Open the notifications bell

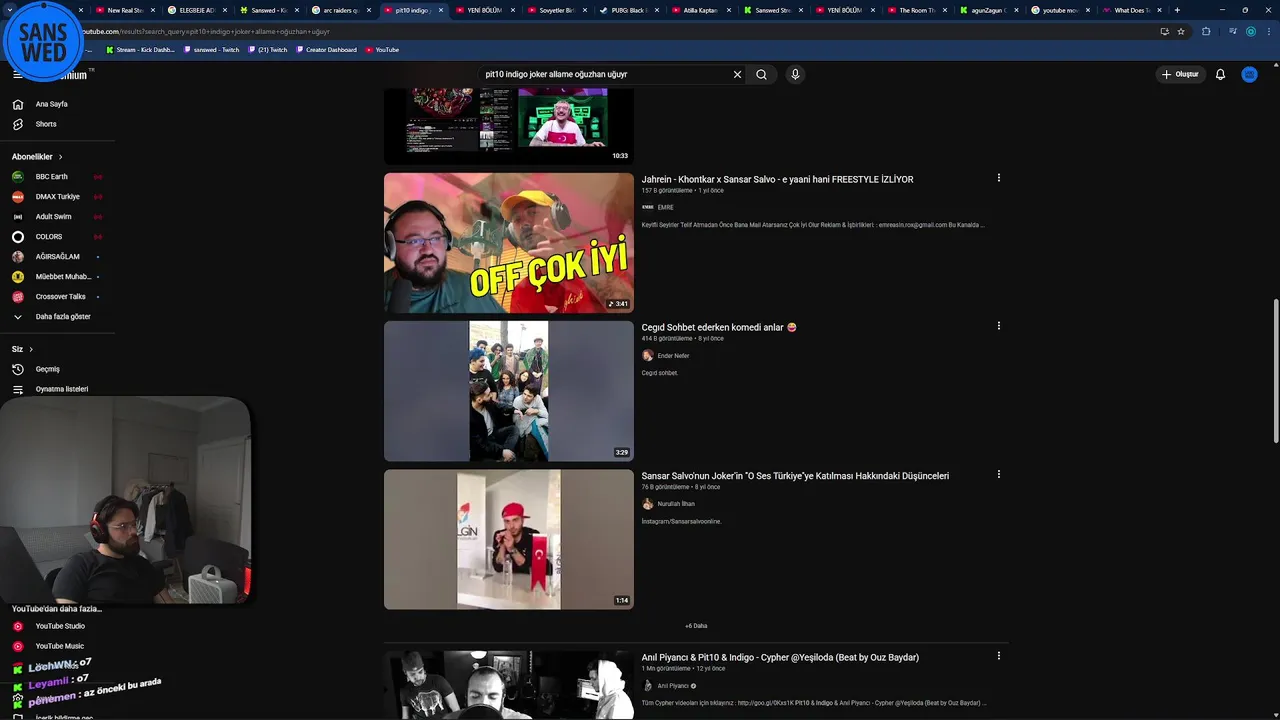[1220, 74]
